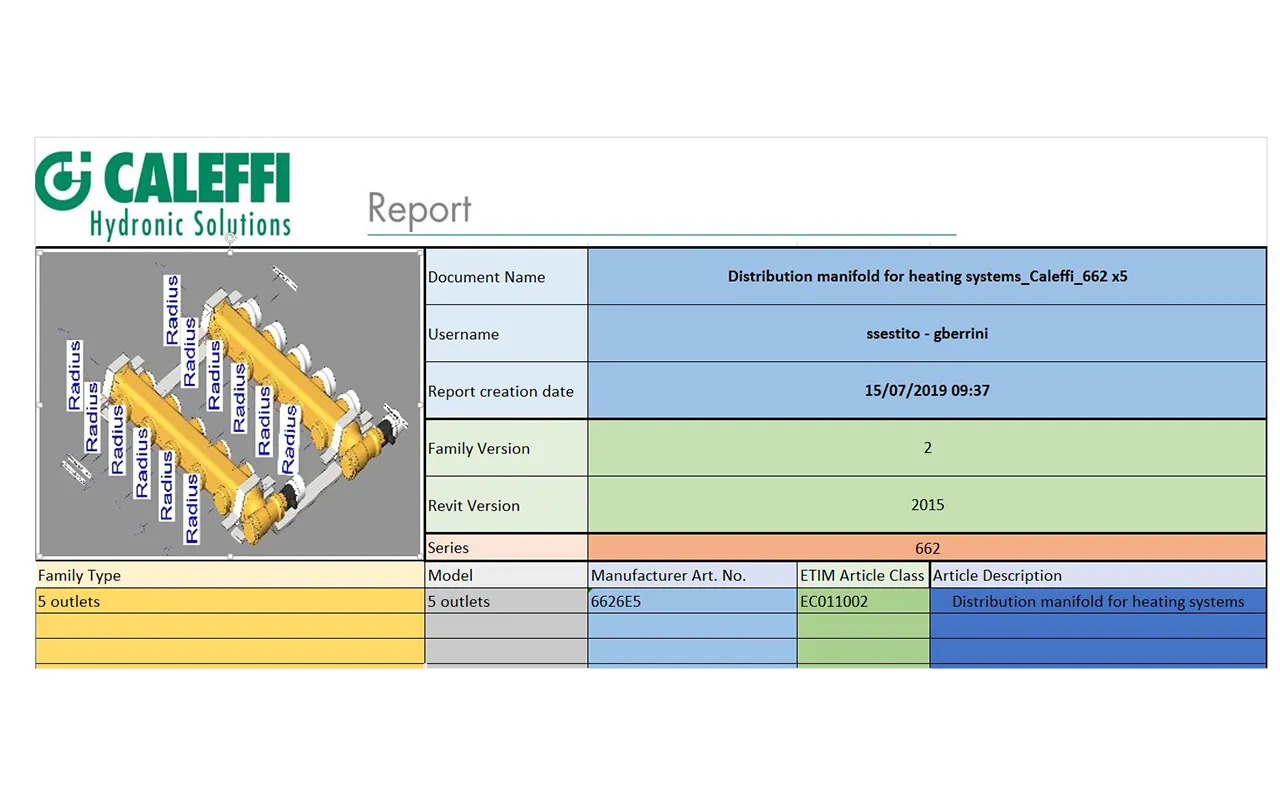Select the gray 5 outlets Model cell
The height and width of the screenshot is (800, 1280).
[x=507, y=601]
